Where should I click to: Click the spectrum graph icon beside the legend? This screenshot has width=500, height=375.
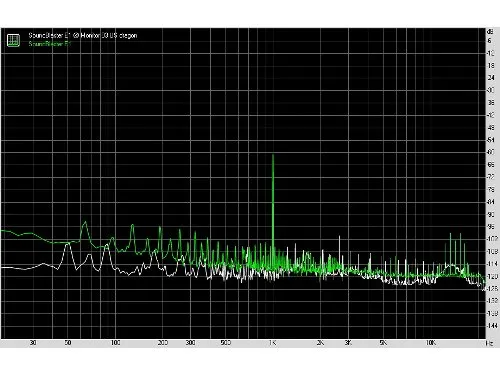coord(13,40)
